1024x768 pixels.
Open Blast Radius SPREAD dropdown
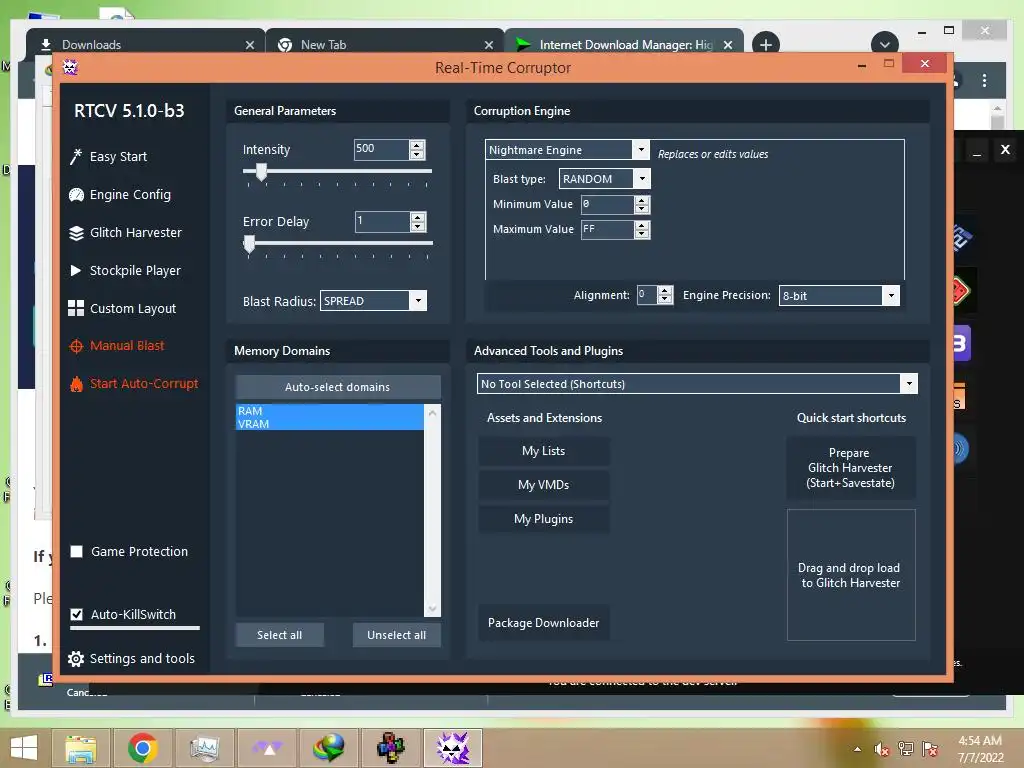(x=418, y=301)
